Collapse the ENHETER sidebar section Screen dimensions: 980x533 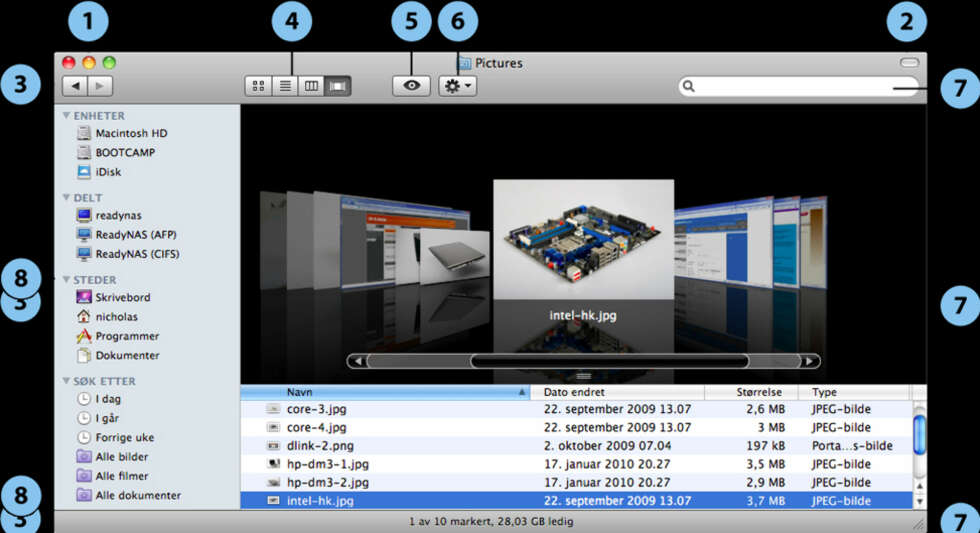tap(66, 116)
